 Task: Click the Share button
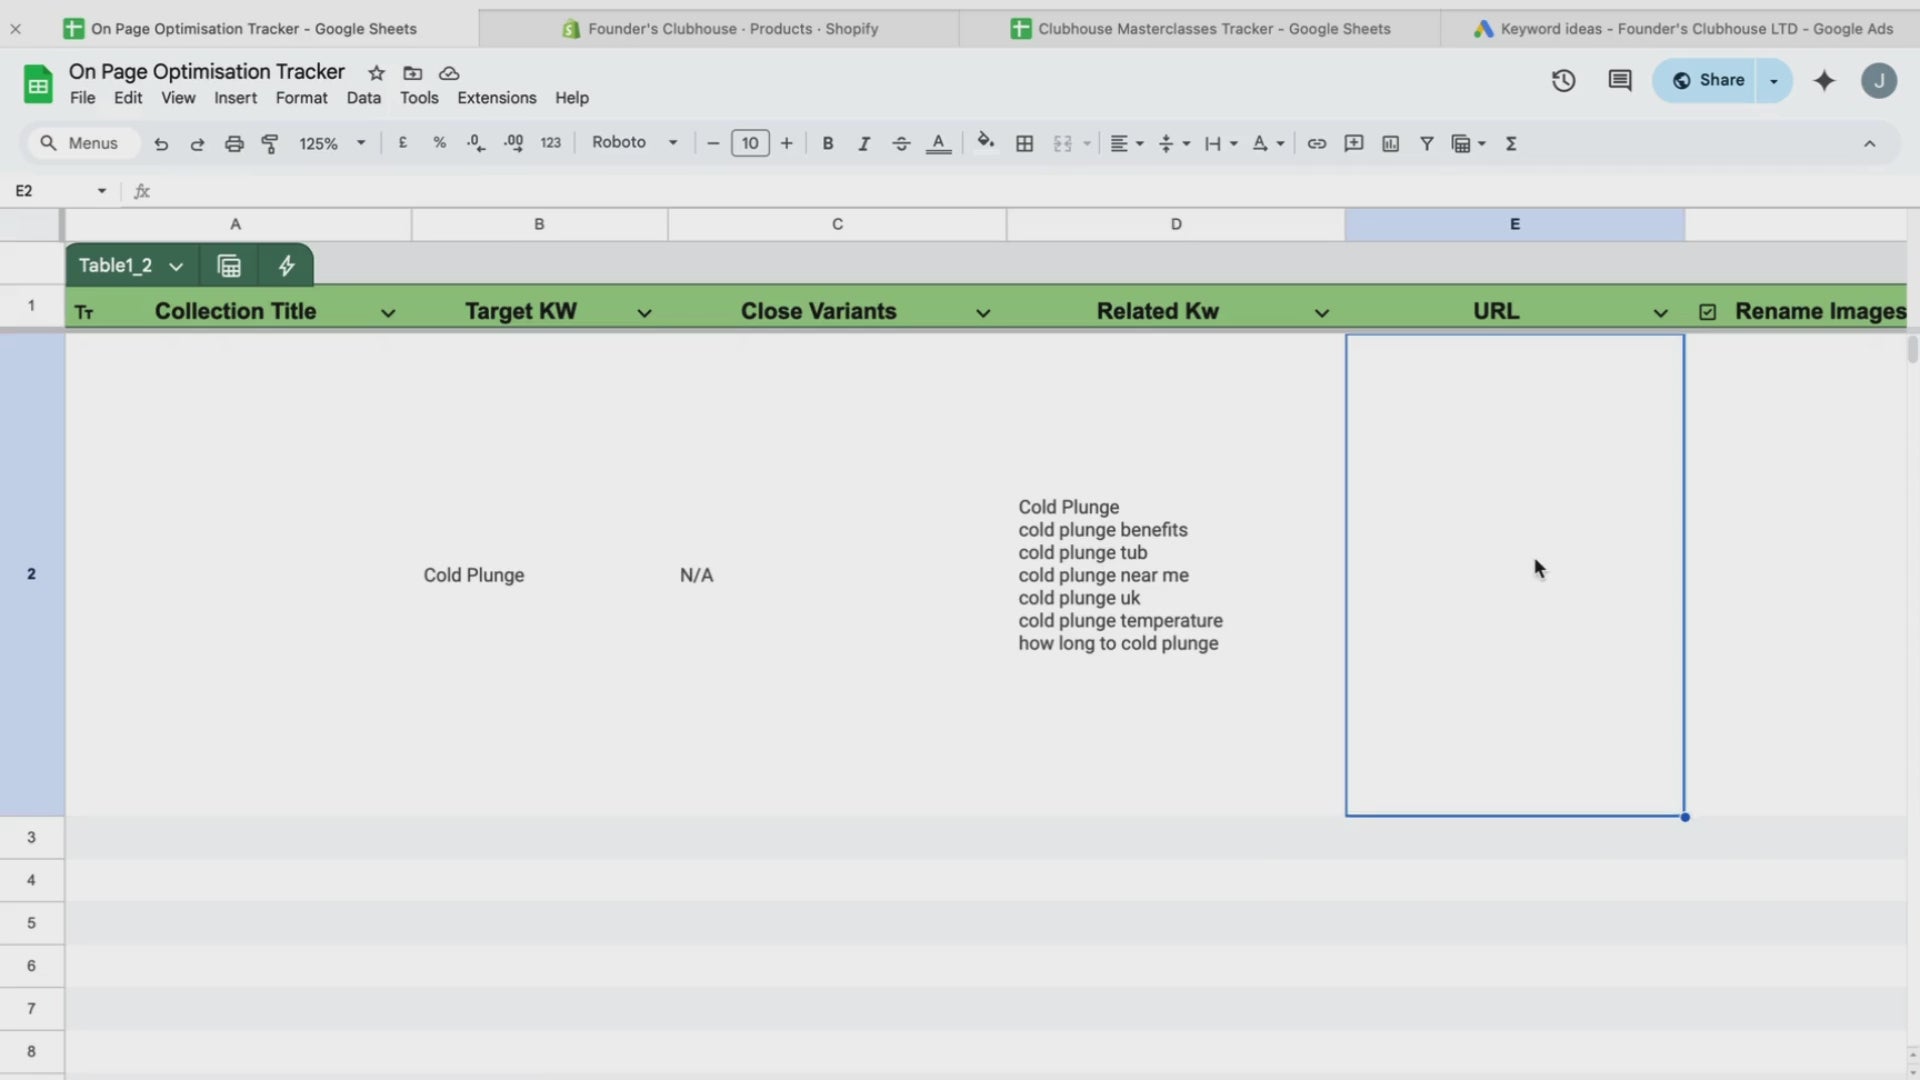click(x=1708, y=81)
